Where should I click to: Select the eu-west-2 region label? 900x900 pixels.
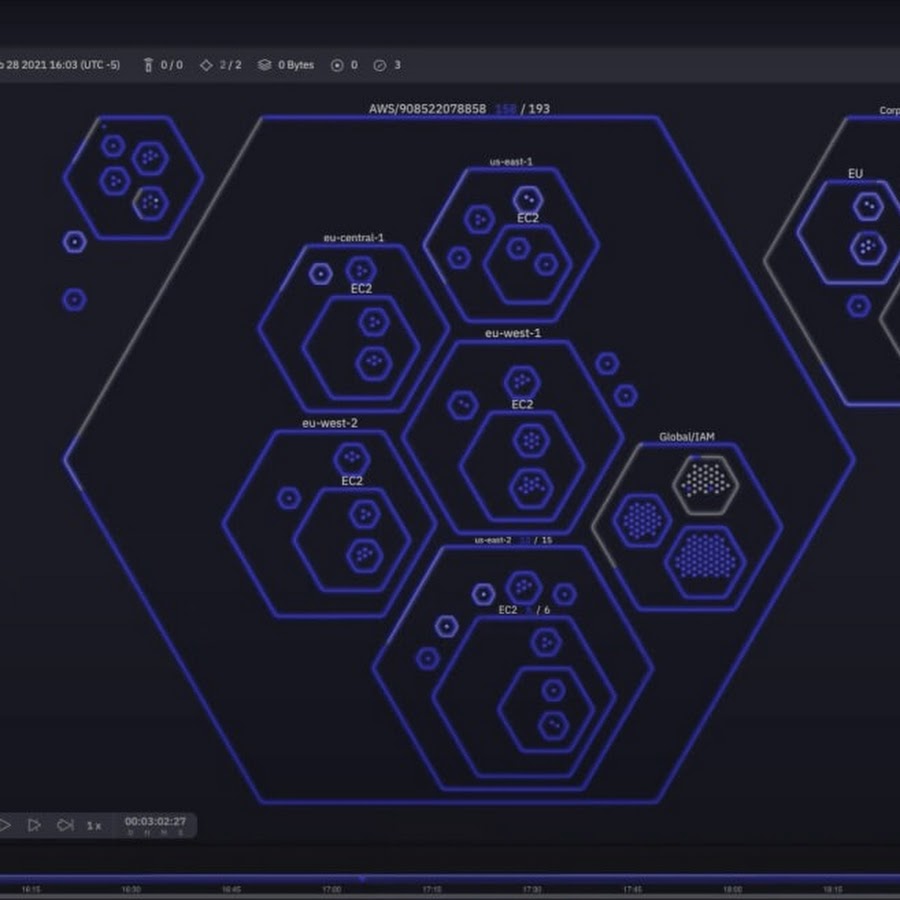tap(329, 423)
